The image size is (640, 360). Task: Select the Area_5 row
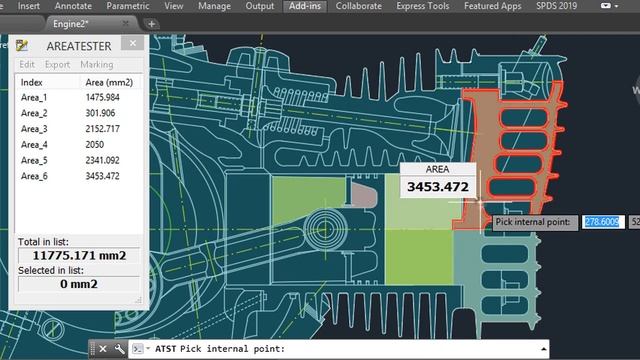[x=79, y=160]
